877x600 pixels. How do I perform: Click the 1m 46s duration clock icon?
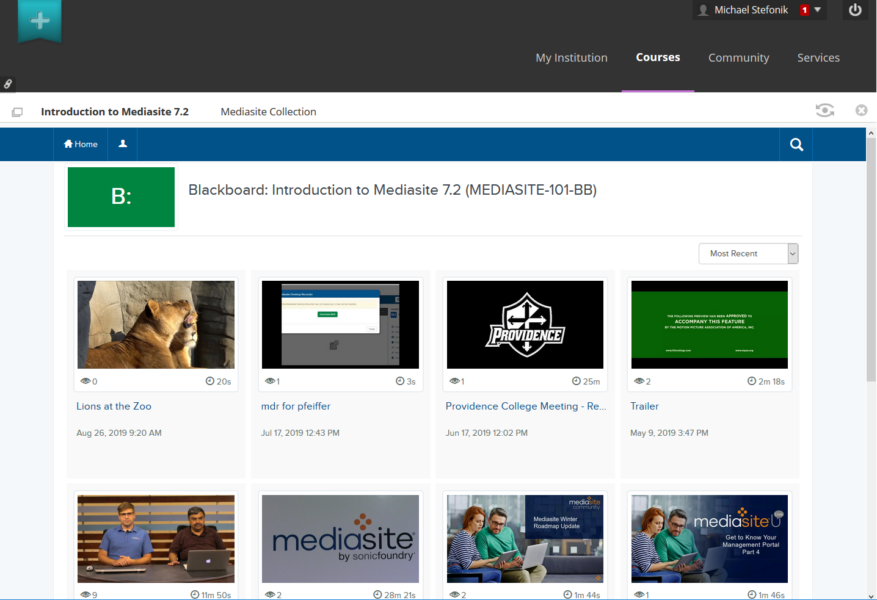tap(752, 594)
